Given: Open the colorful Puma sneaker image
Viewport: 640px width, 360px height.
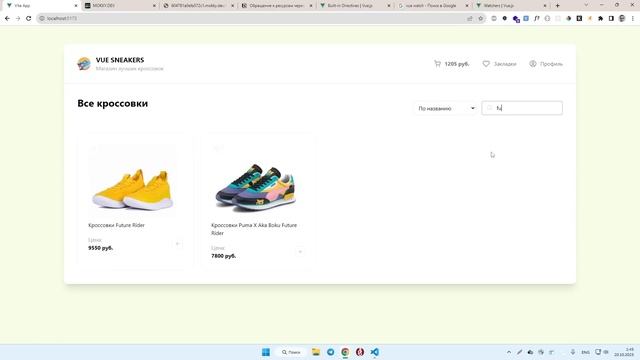Looking at the screenshot, I should point(256,188).
